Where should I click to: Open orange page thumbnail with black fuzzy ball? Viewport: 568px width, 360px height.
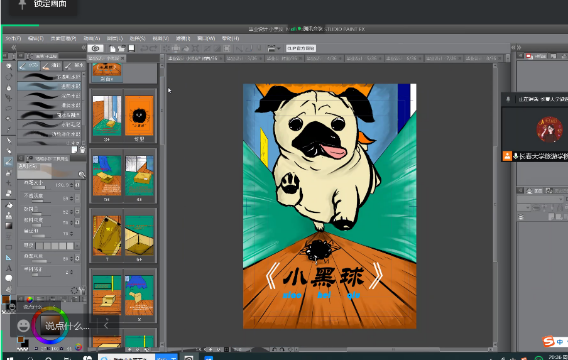click(139, 116)
